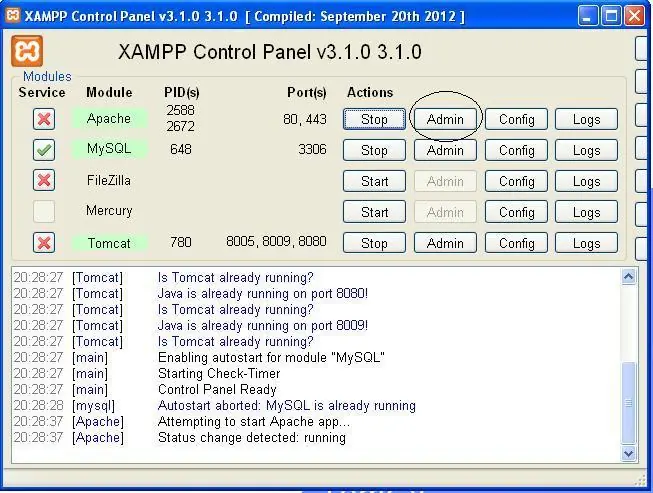Click log "Java is already running on port 8009!"
This screenshot has height=493, width=653.
pos(262,326)
